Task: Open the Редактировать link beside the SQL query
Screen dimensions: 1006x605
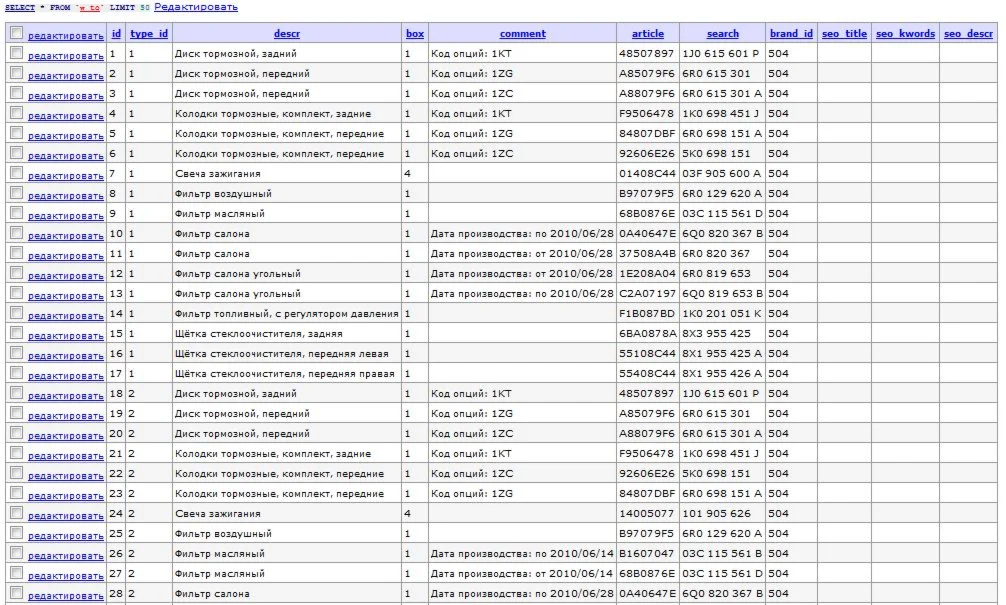Action: [196, 7]
